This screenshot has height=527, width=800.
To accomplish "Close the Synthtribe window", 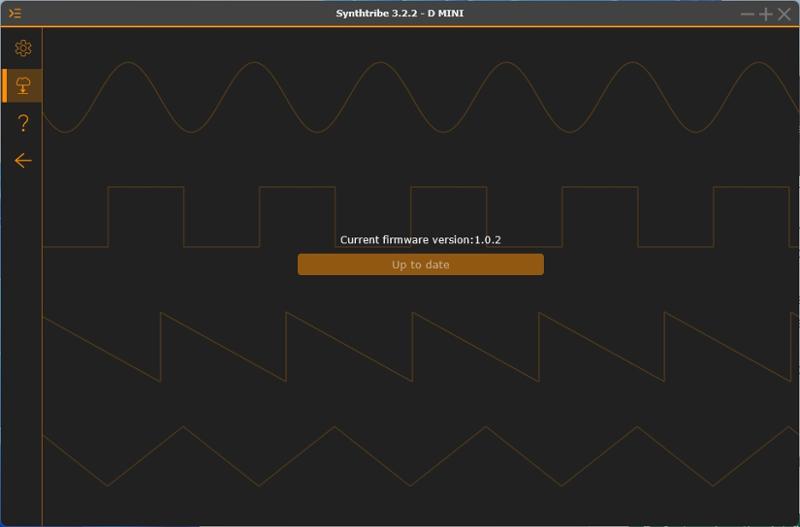I will point(784,14).
